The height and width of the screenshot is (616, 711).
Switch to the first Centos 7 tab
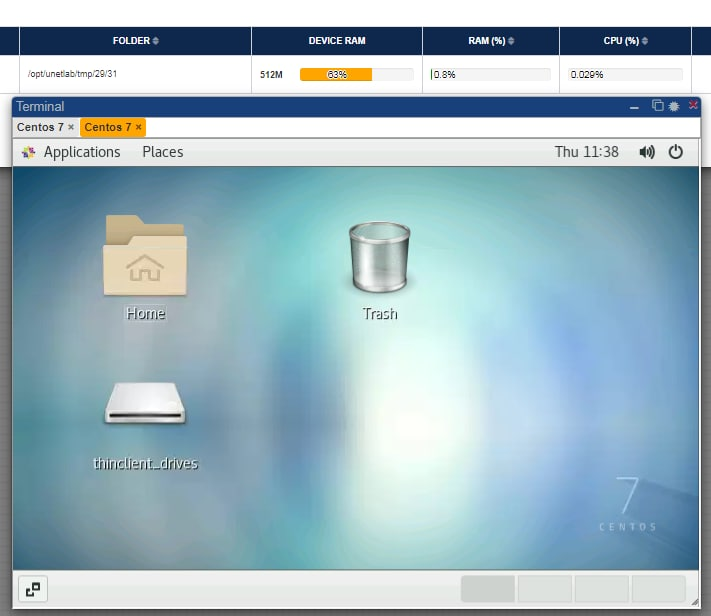coord(39,127)
